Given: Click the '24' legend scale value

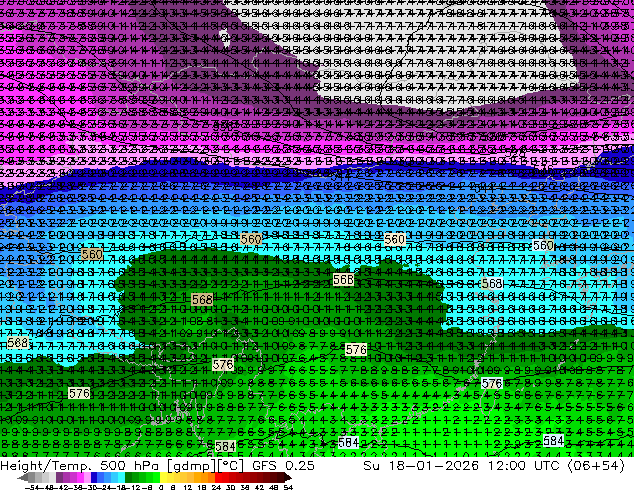Looking at the screenshot, I should click(x=216, y=487).
